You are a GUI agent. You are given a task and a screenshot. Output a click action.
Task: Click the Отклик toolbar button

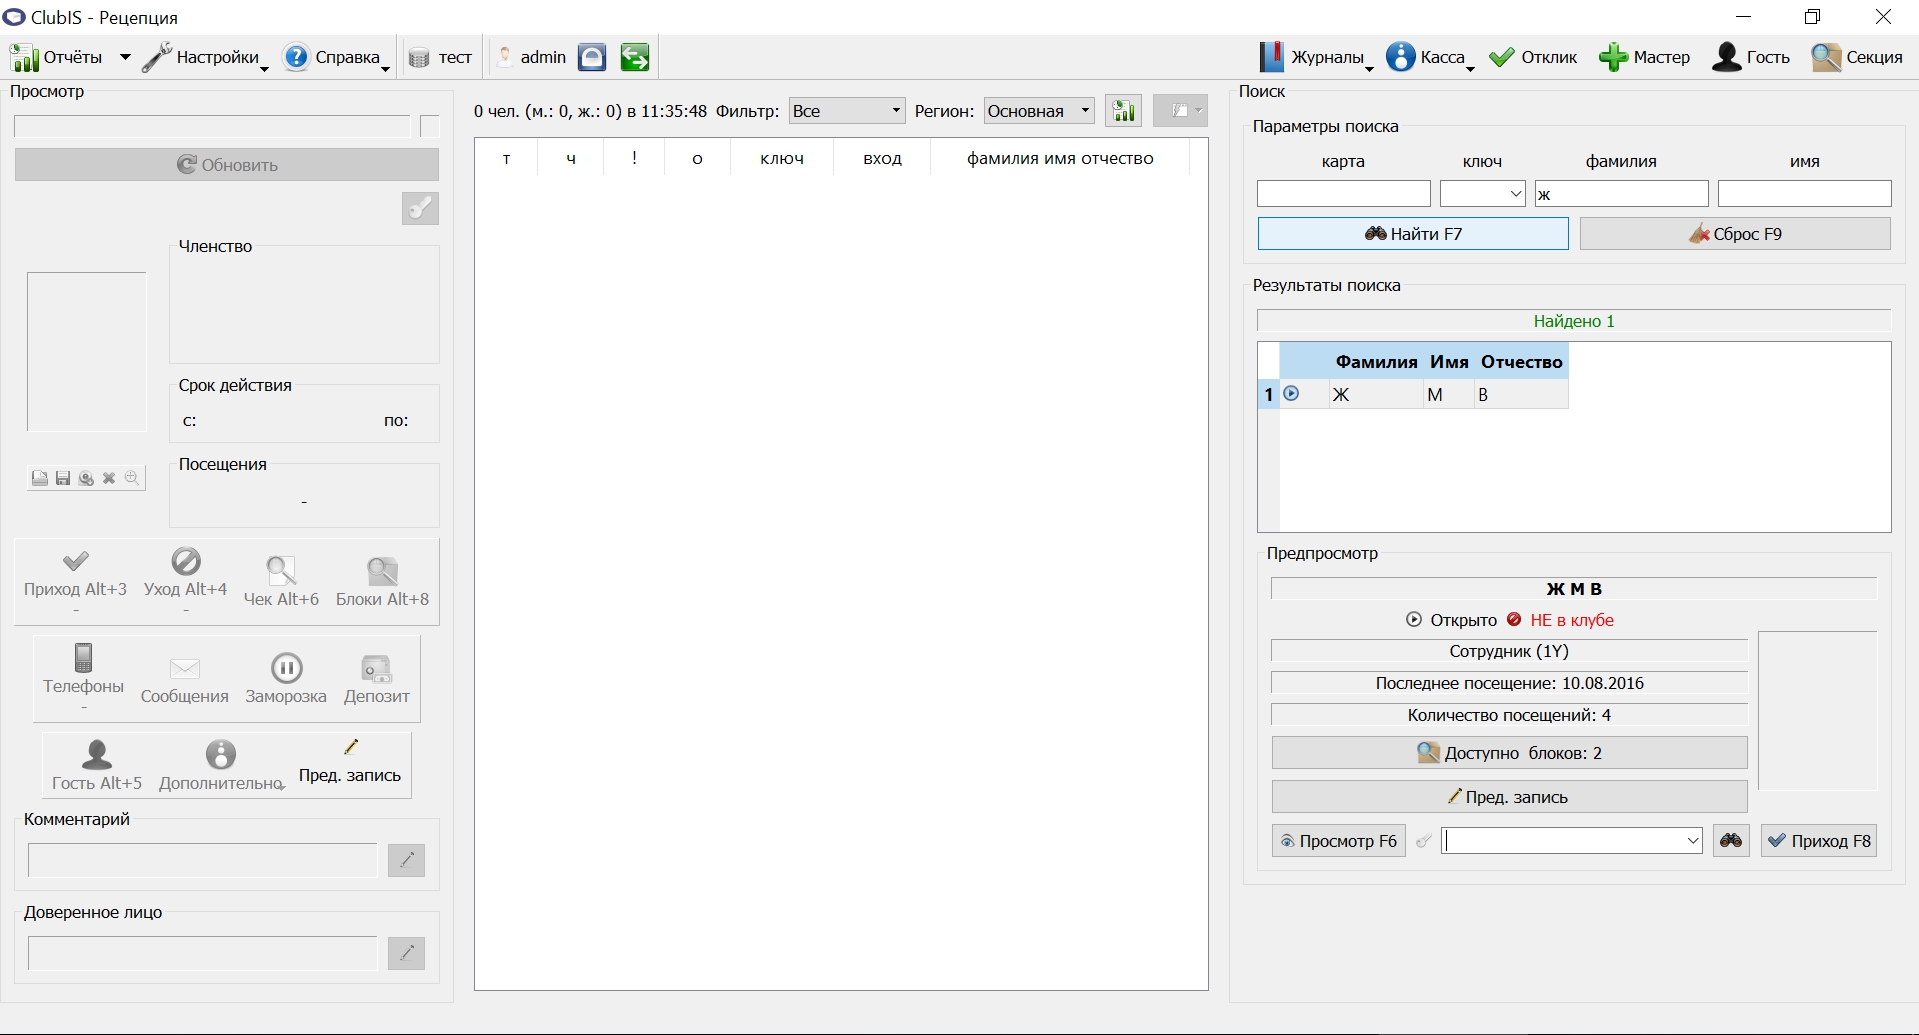[1533, 57]
